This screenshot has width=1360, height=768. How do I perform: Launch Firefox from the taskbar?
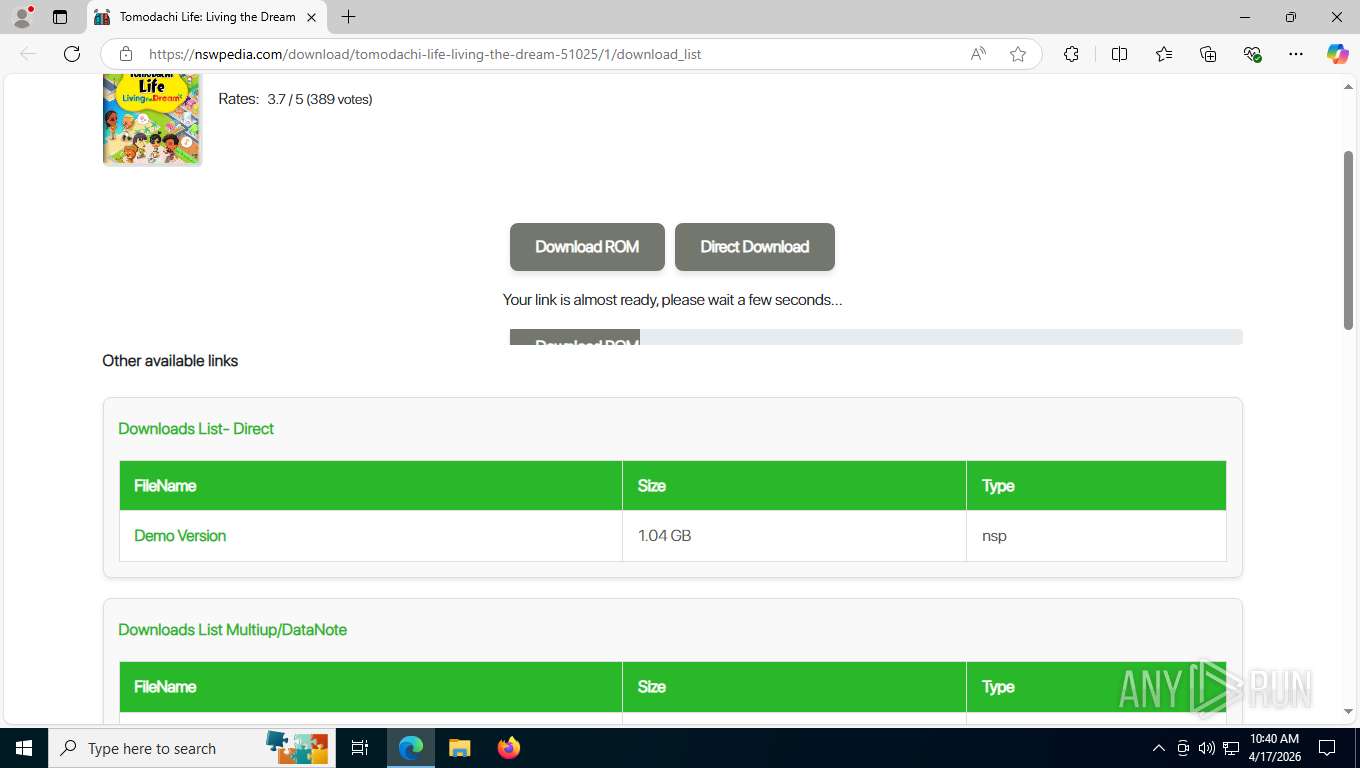click(x=508, y=748)
